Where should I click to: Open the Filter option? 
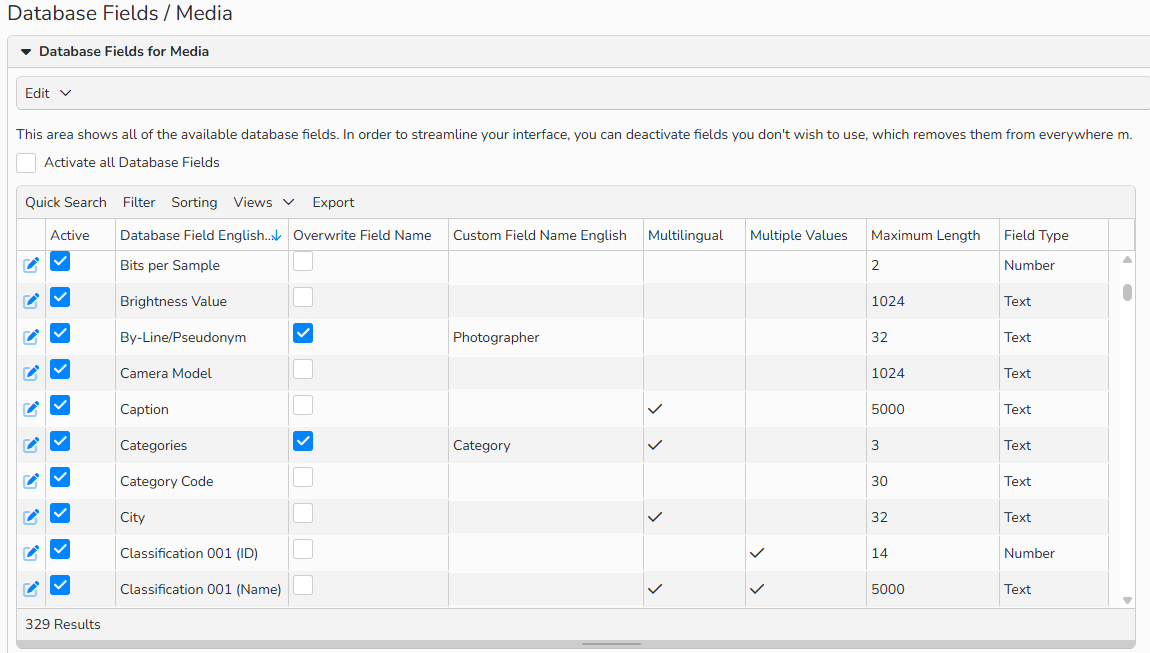click(139, 203)
